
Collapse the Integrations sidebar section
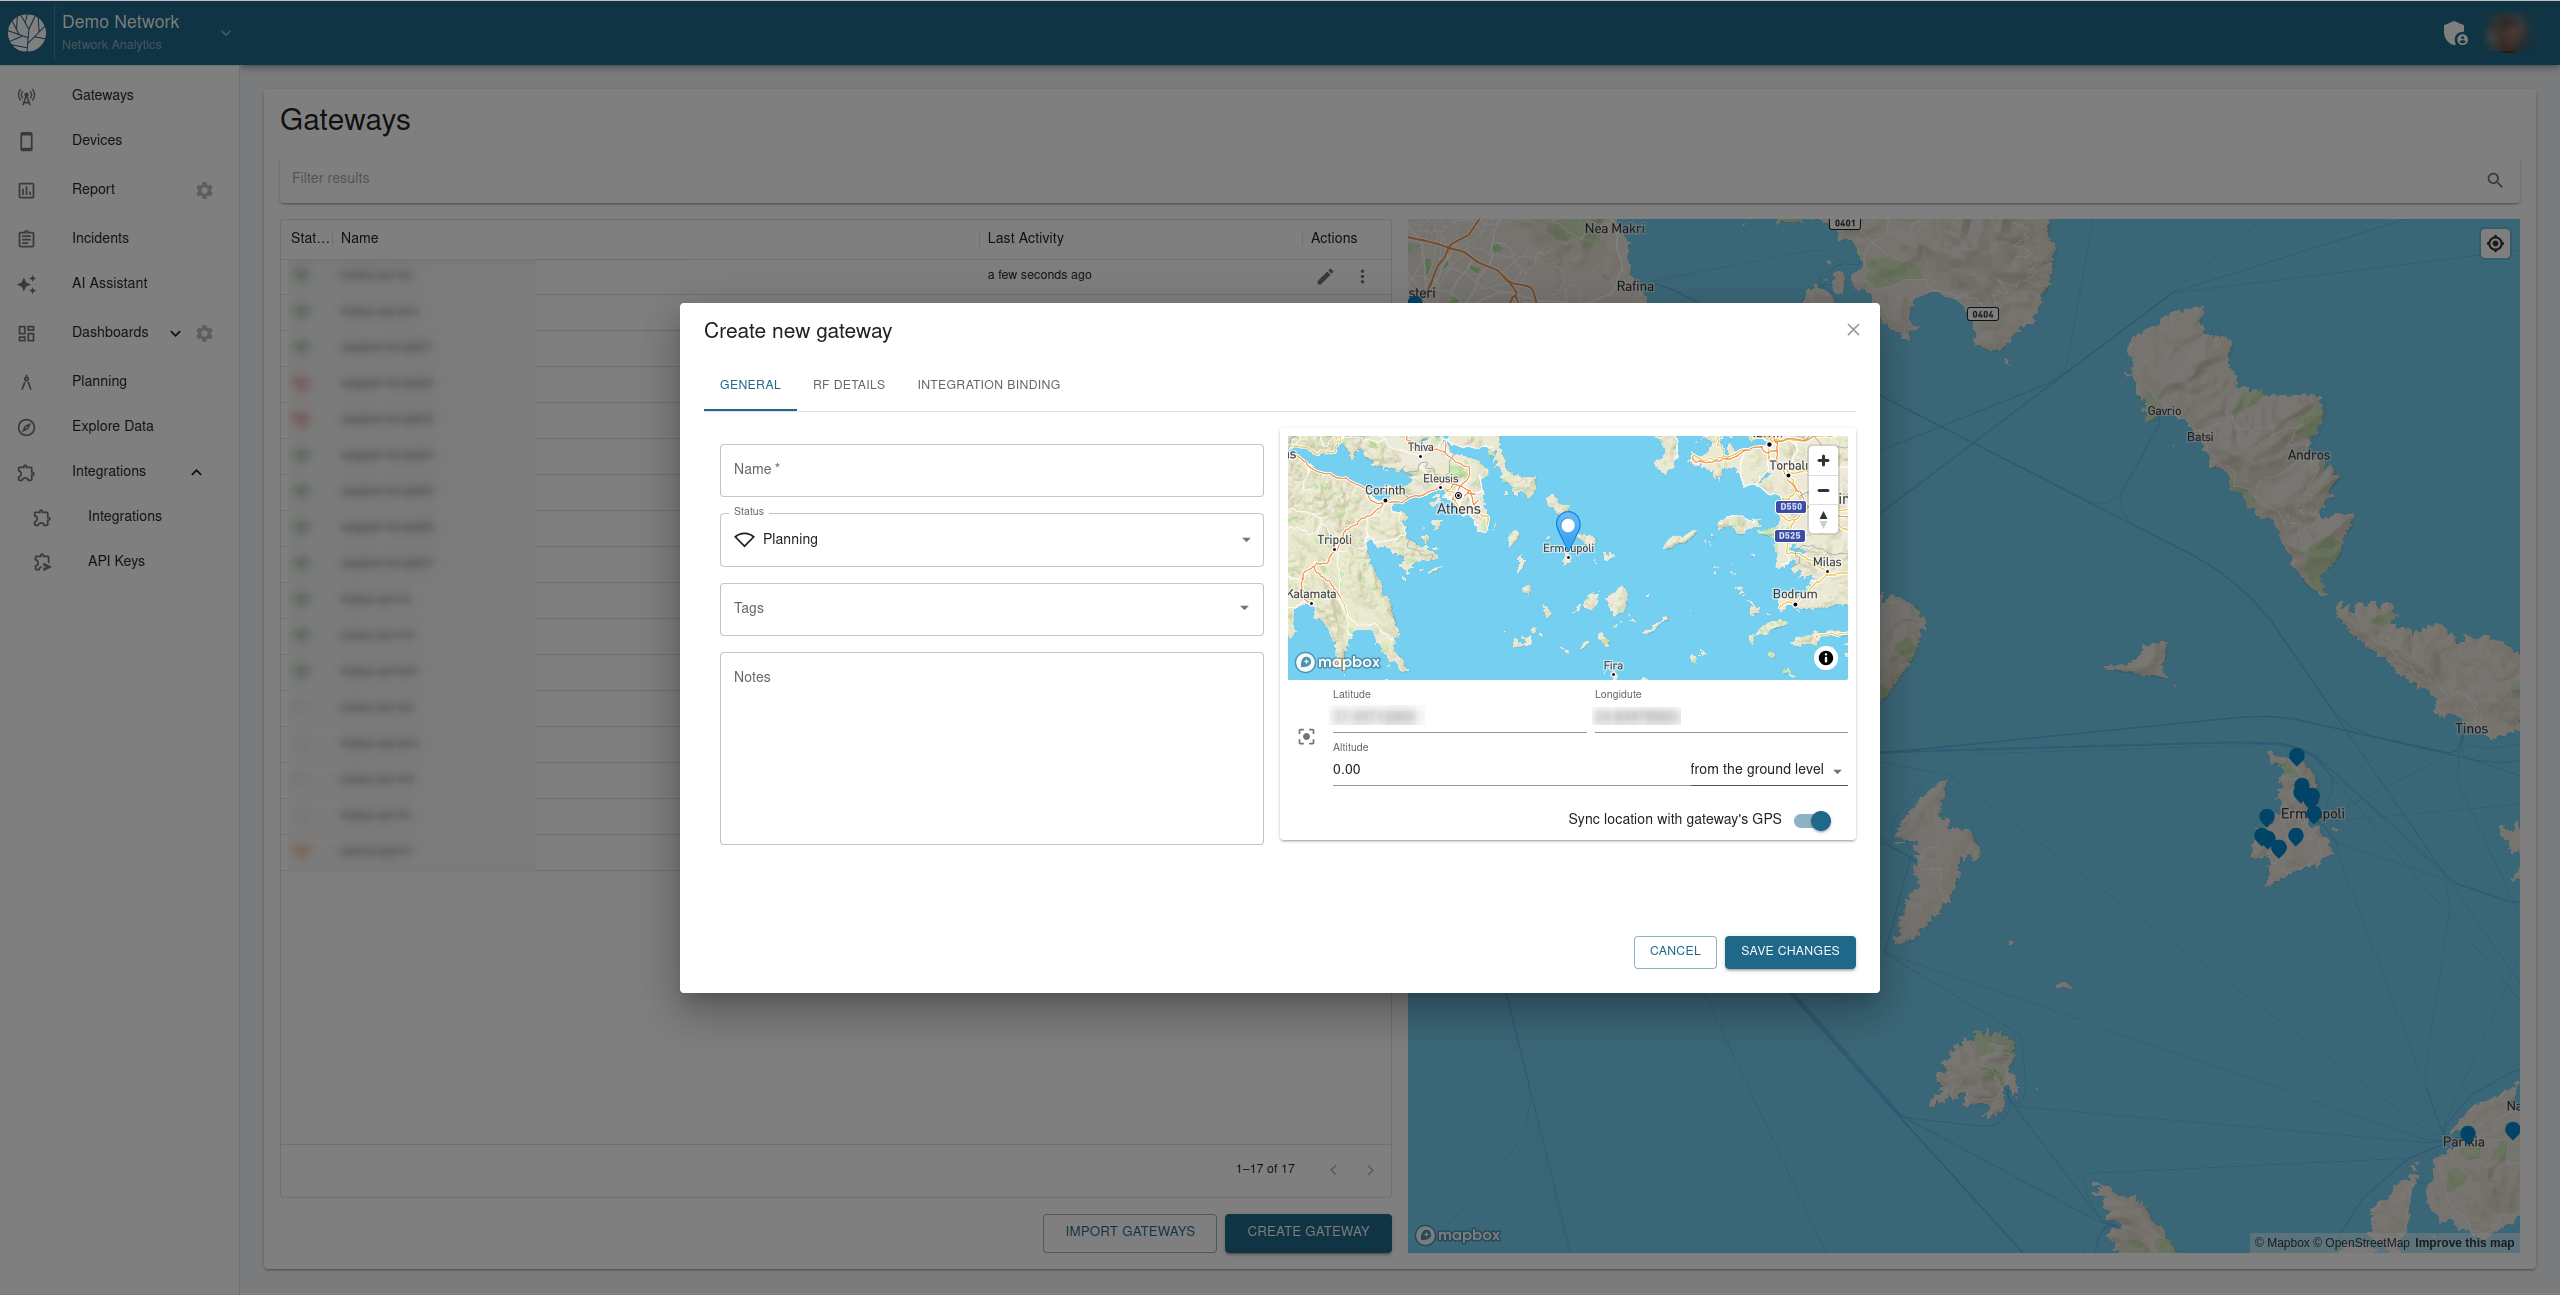[x=197, y=472]
